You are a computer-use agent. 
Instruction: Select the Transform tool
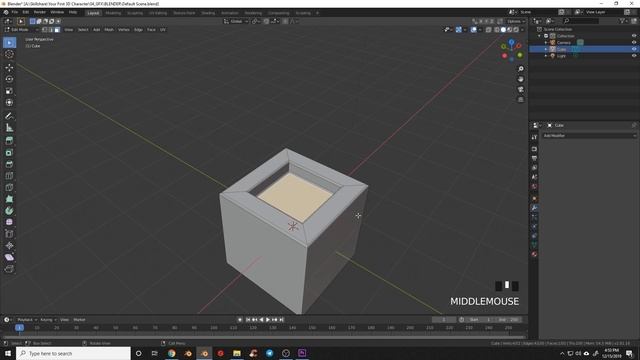pyautogui.click(x=9, y=102)
